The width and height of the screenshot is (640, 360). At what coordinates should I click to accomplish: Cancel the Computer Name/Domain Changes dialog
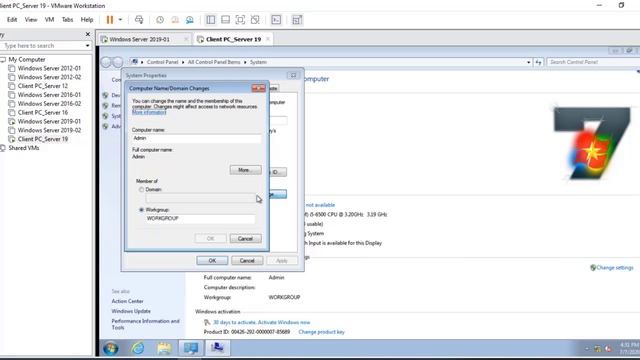[245, 239]
